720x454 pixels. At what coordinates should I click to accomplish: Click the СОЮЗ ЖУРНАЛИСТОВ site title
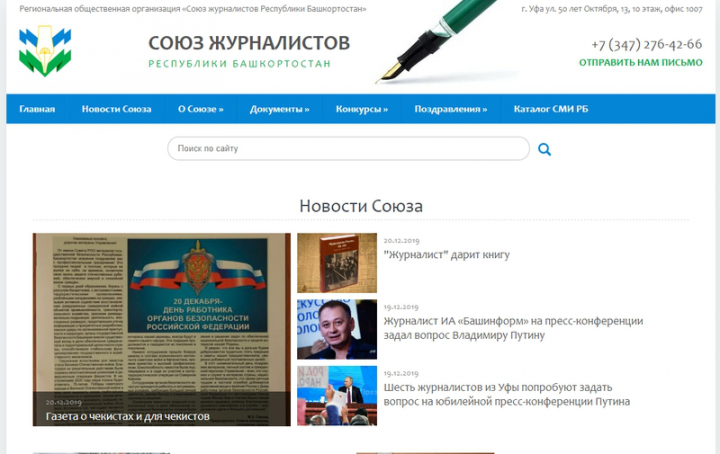point(249,43)
